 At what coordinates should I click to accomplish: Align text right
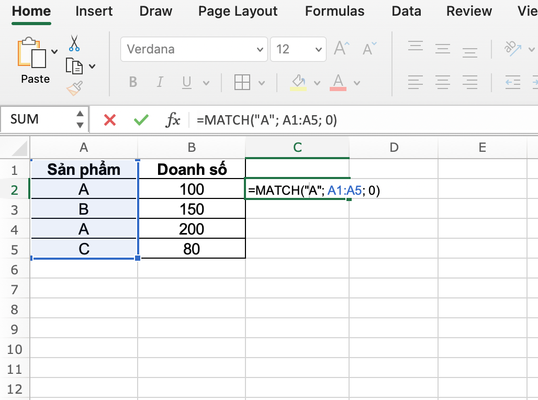coord(470,82)
